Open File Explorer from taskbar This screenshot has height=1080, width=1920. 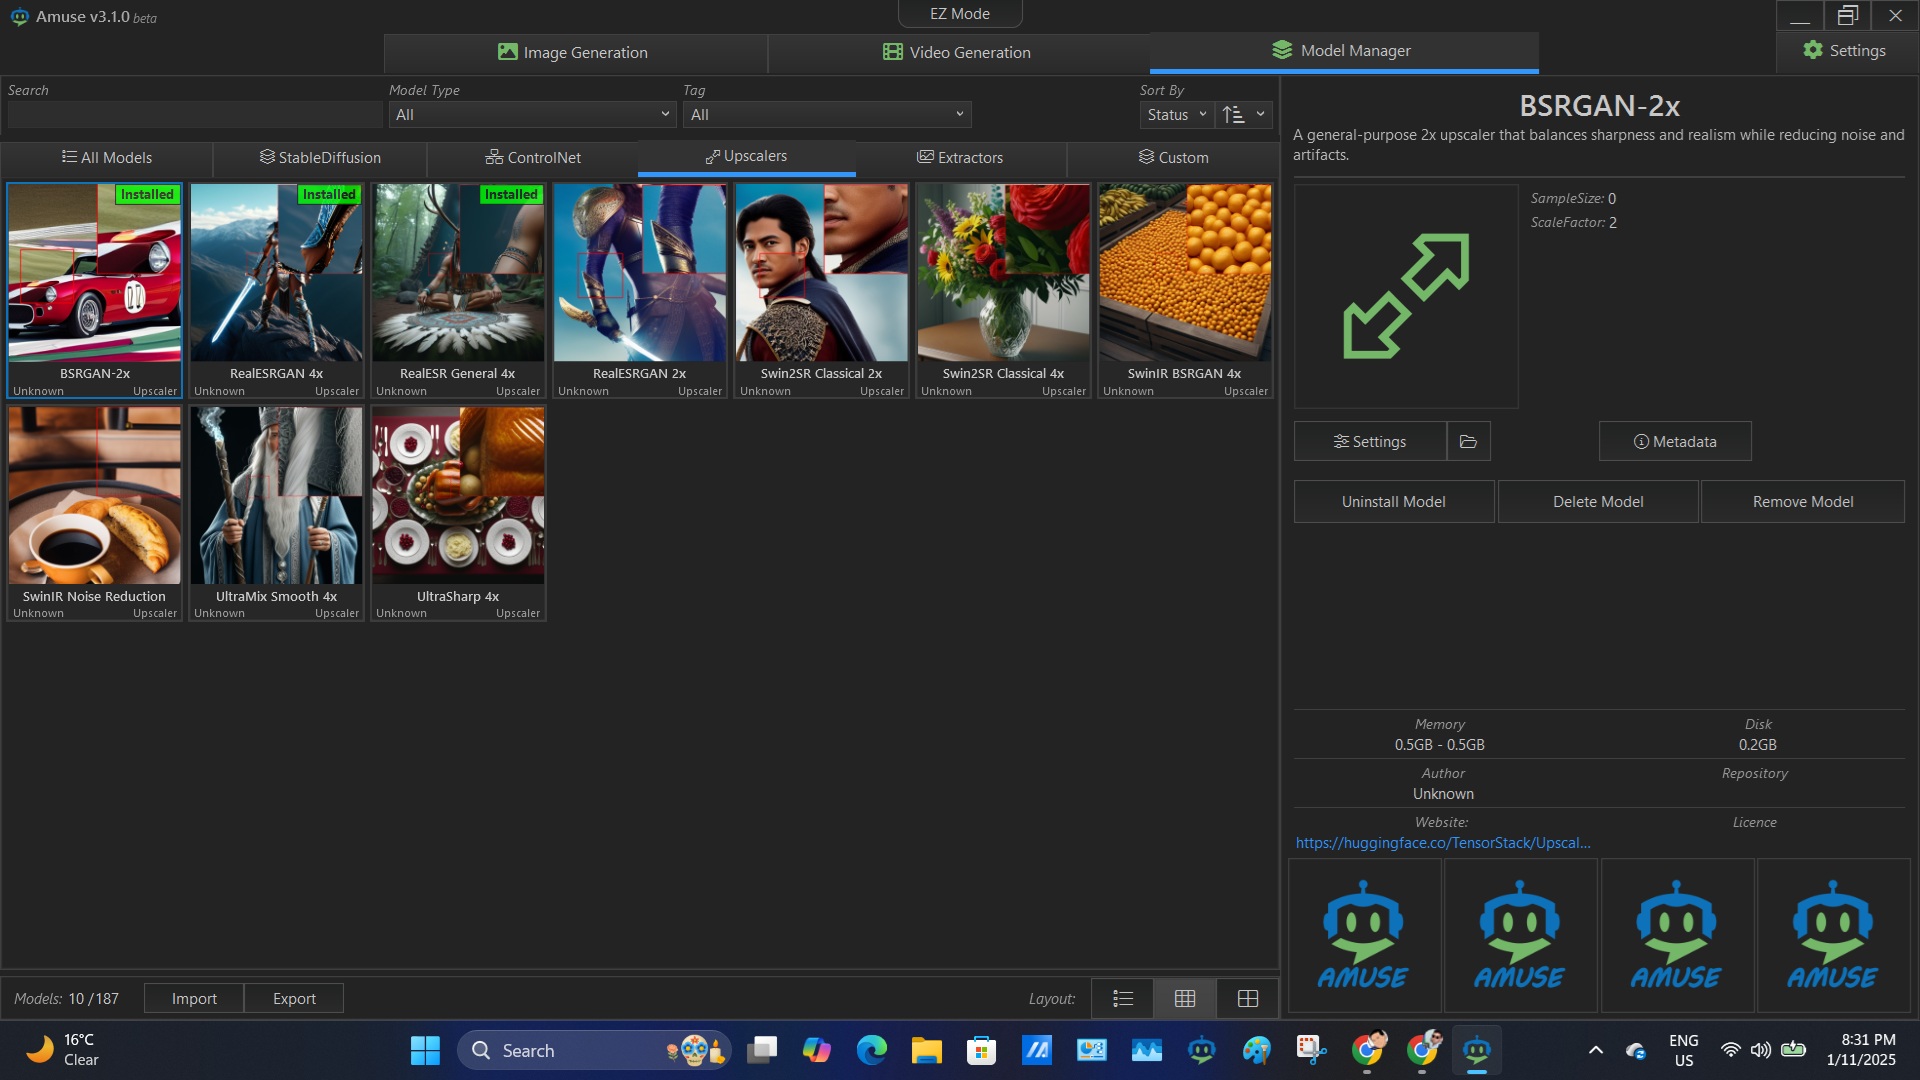926,1050
